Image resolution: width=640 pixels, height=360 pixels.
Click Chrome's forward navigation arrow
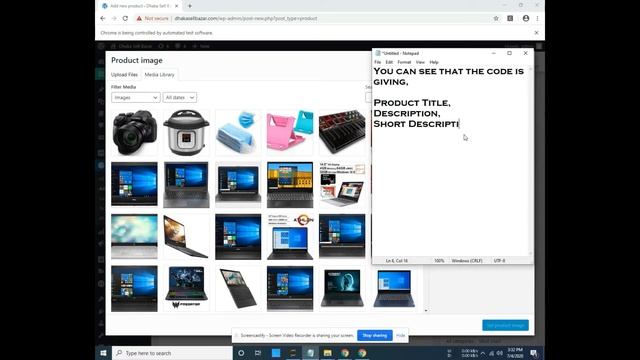pos(114,18)
